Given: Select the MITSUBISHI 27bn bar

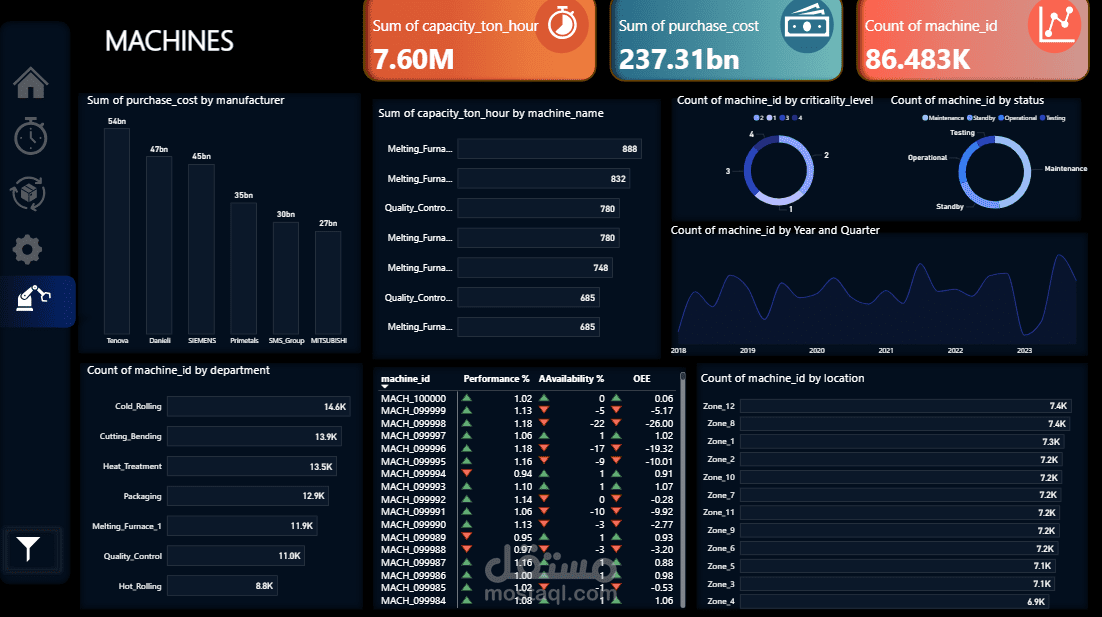Looking at the screenshot, I should [328, 283].
